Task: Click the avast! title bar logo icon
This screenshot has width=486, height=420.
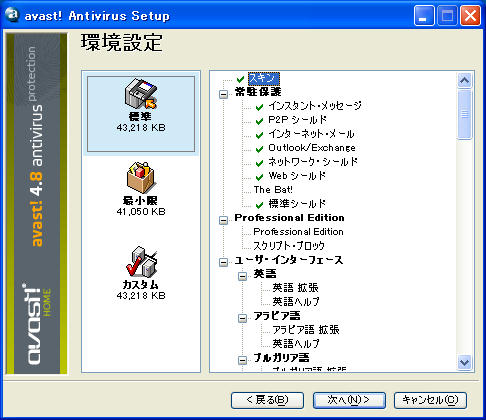Action: coord(12,15)
